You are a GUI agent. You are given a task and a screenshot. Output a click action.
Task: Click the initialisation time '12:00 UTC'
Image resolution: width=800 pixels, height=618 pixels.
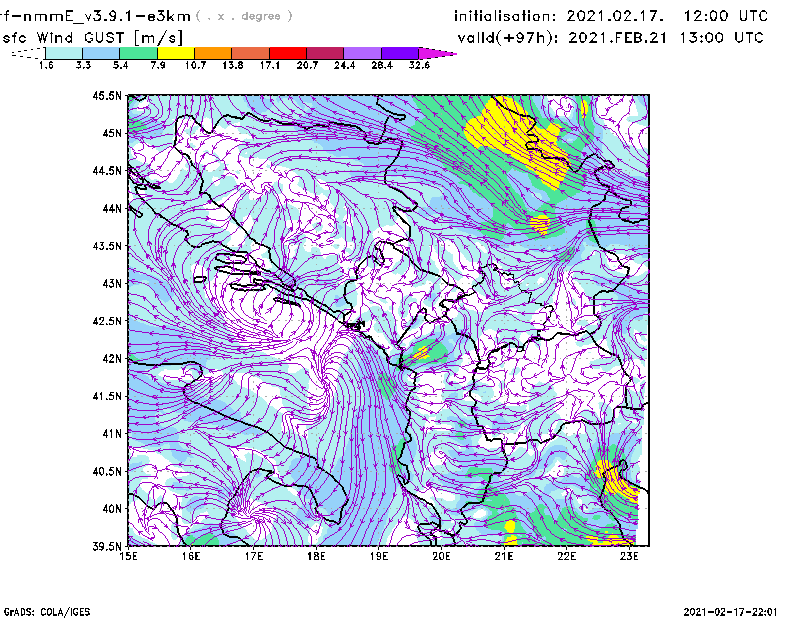pyautogui.click(x=726, y=16)
